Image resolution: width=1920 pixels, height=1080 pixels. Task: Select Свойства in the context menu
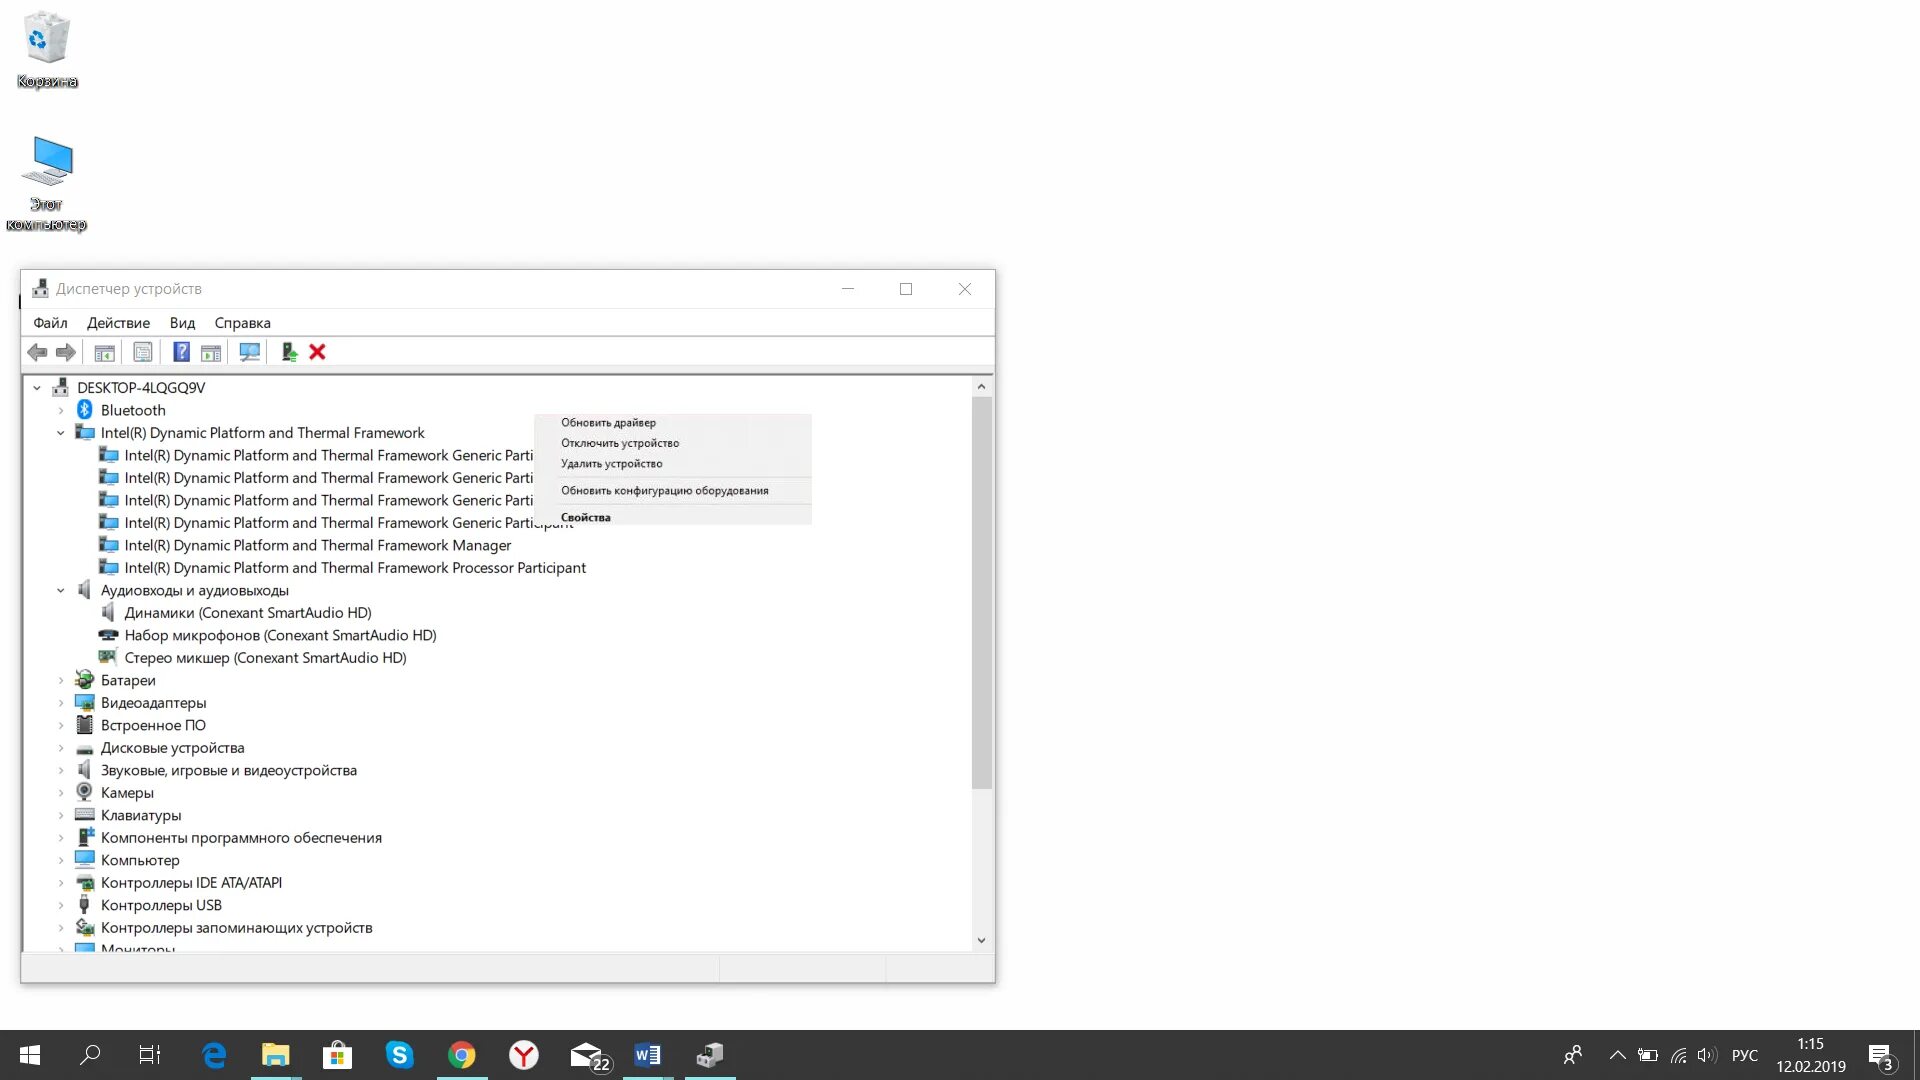tap(585, 517)
